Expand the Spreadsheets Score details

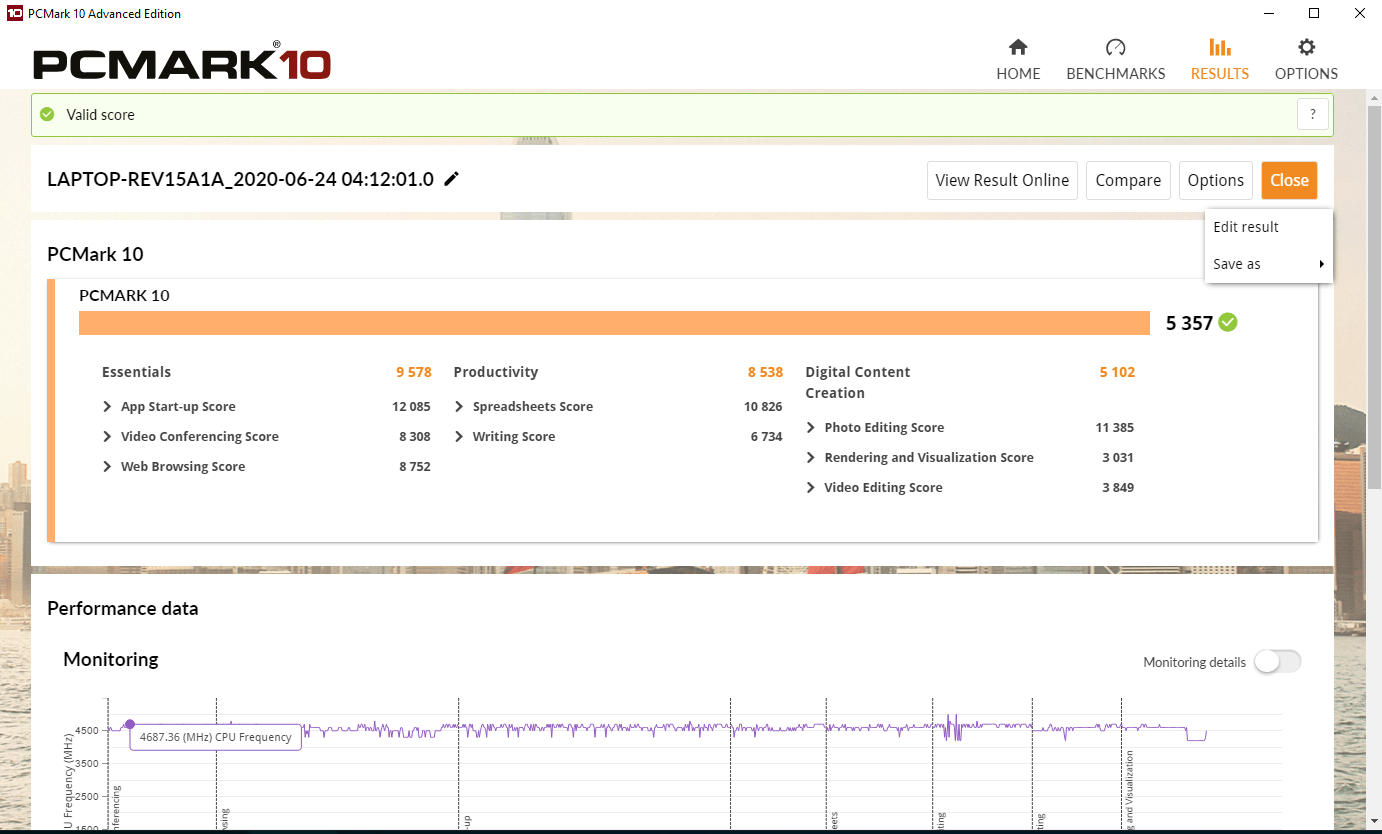pos(460,407)
